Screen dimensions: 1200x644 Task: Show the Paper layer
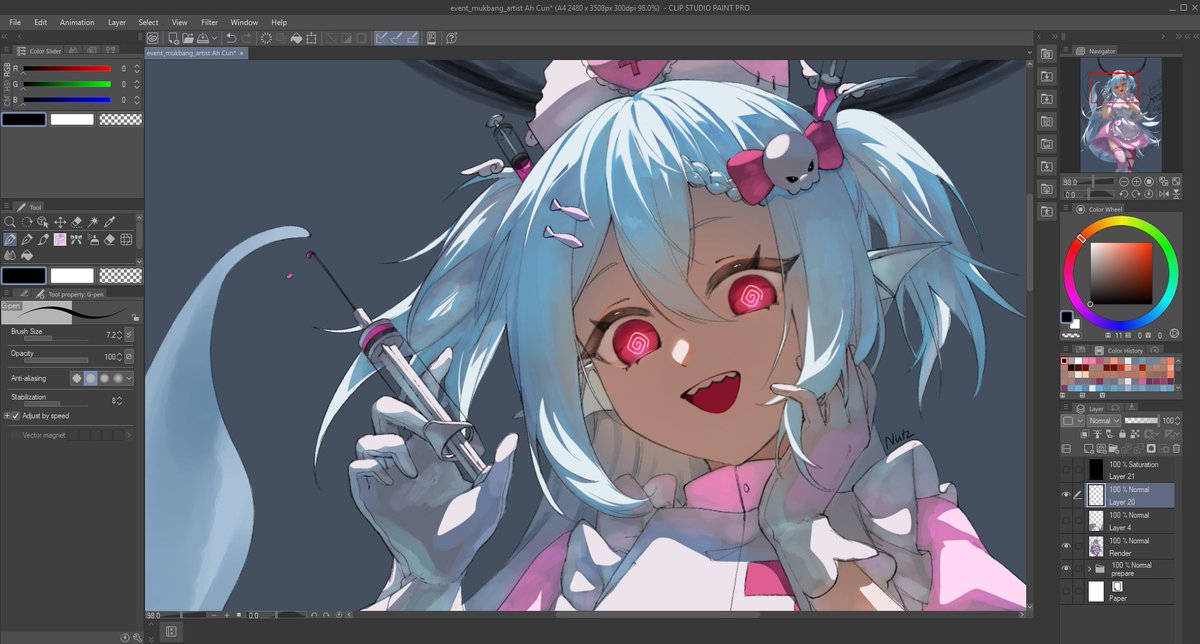(1066, 591)
